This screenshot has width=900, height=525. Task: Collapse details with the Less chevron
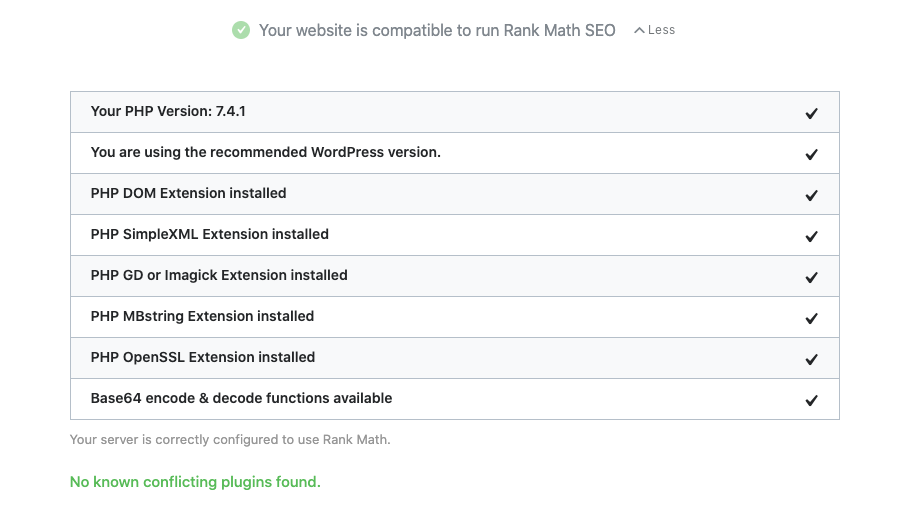tap(654, 30)
